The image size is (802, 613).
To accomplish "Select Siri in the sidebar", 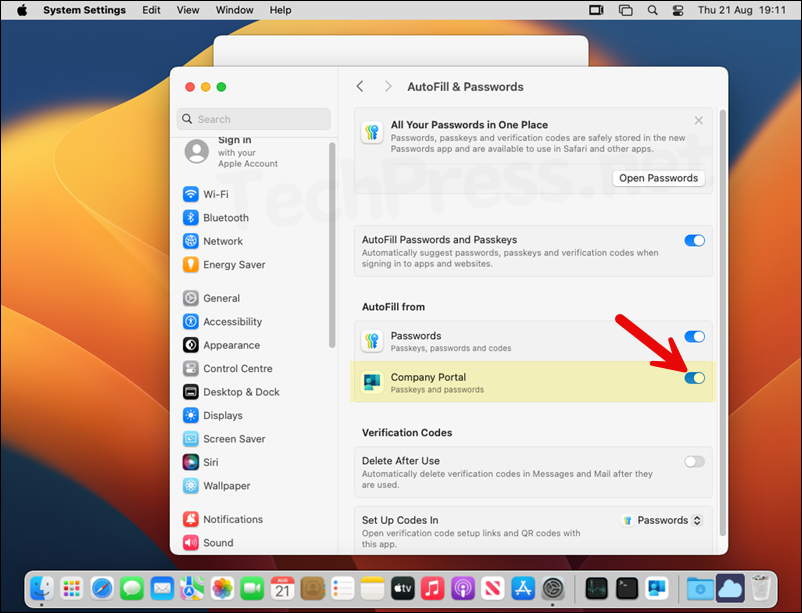I will pos(200,462).
